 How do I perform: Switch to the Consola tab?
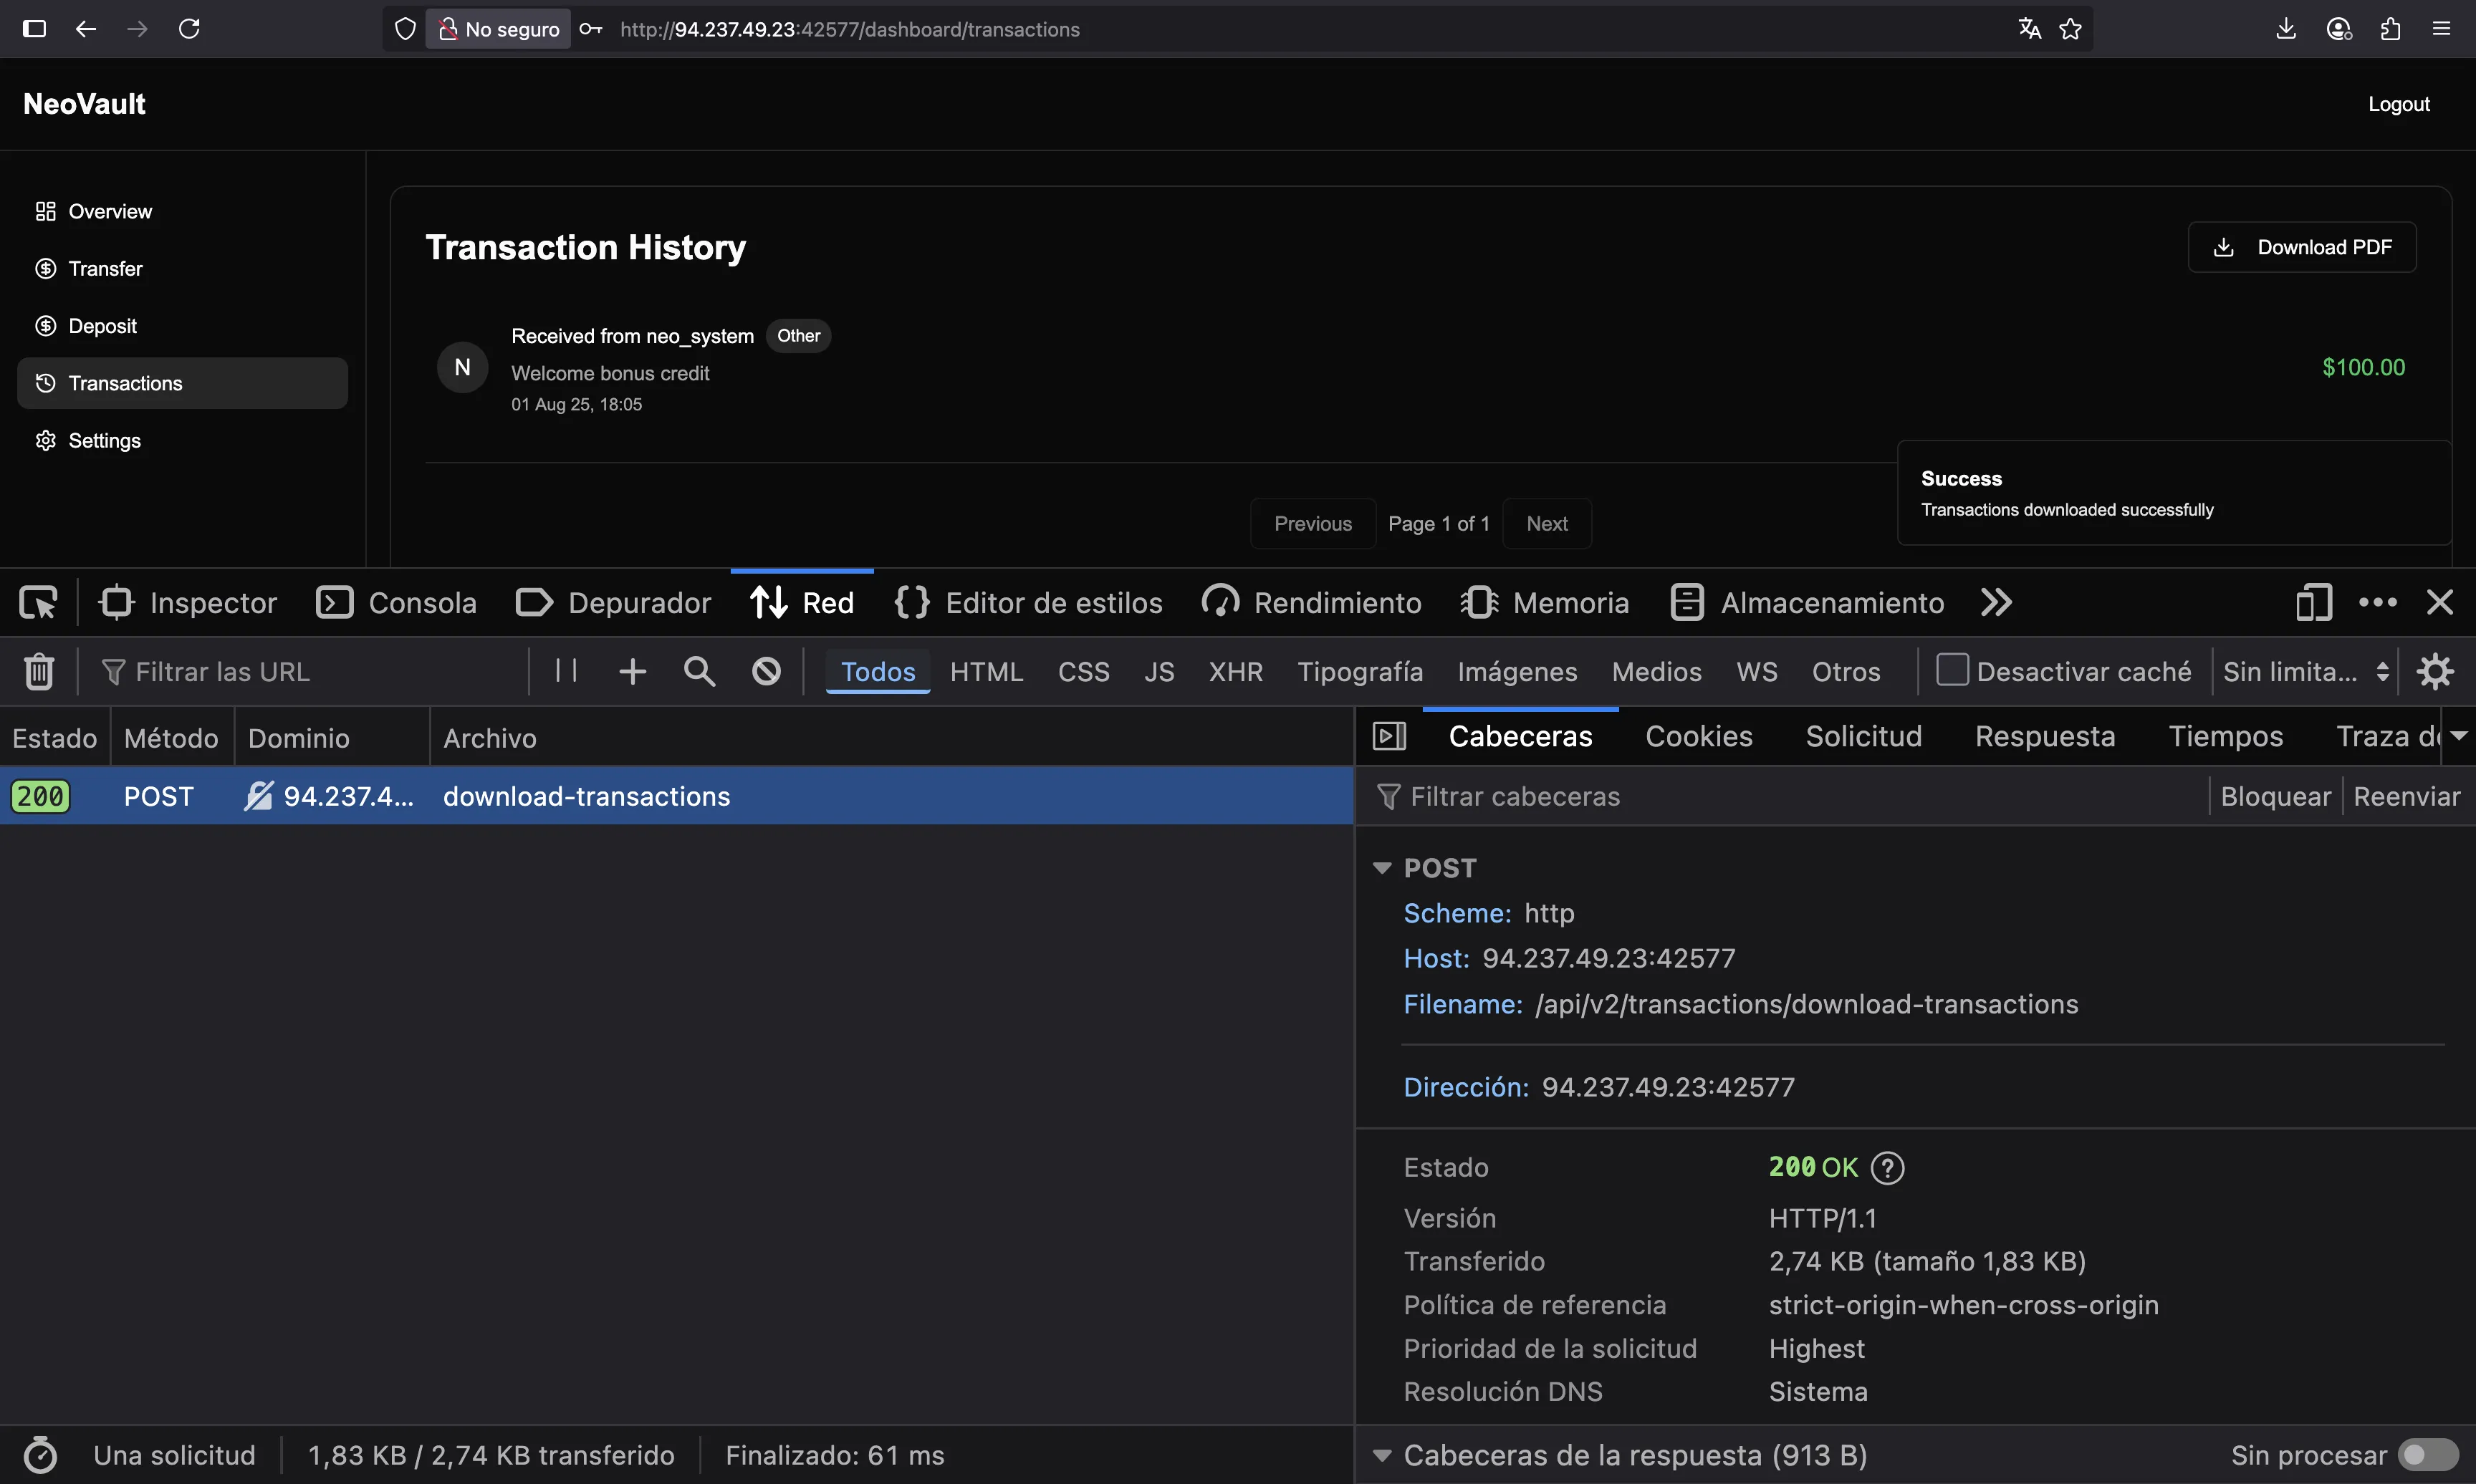pos(397,603)
